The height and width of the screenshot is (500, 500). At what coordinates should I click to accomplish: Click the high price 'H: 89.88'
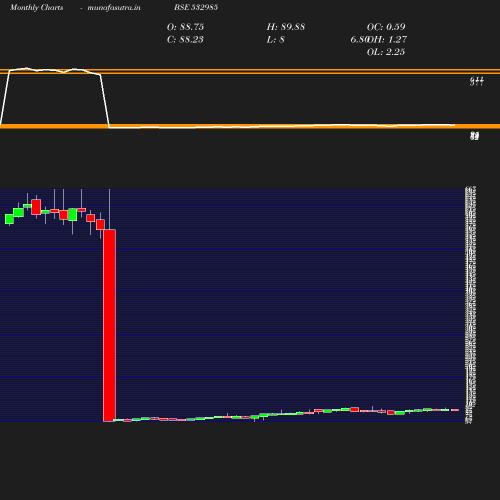[x=286, y=27]
